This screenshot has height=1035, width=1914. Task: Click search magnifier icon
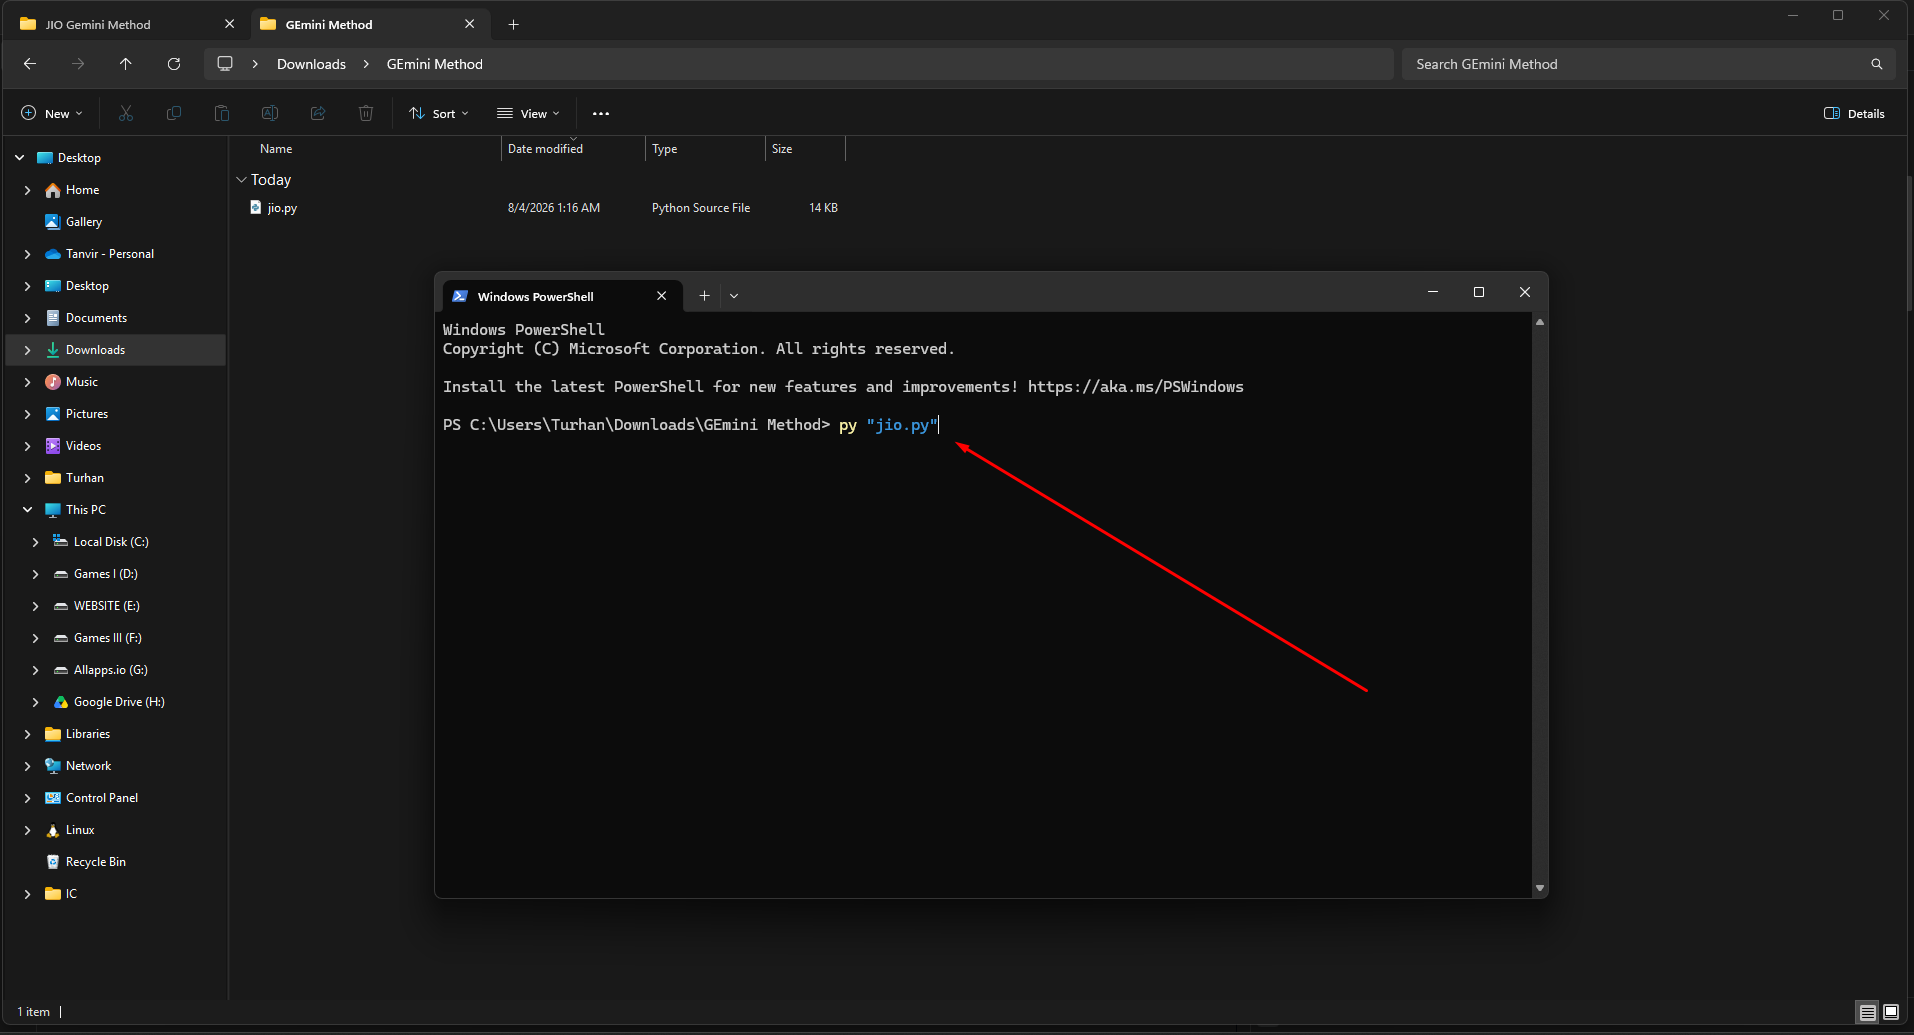1877,64
